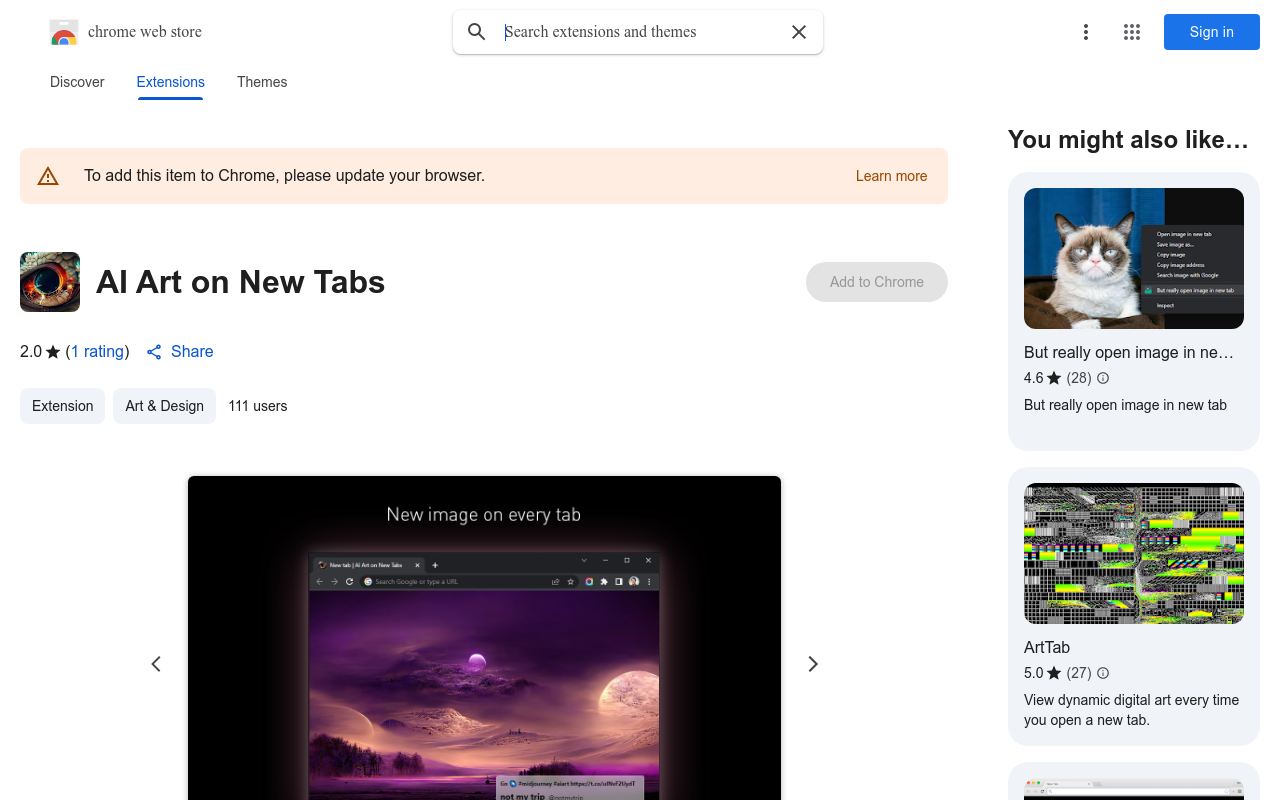This screenshot has width=1280, height=800.
Task: Click info icon next to 27 ratings
Action: point(1103,673)
